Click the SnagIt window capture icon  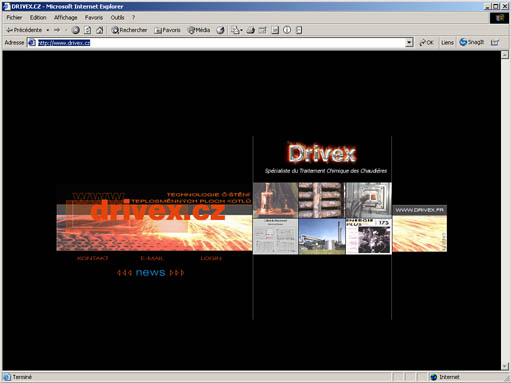click(495, 42)
